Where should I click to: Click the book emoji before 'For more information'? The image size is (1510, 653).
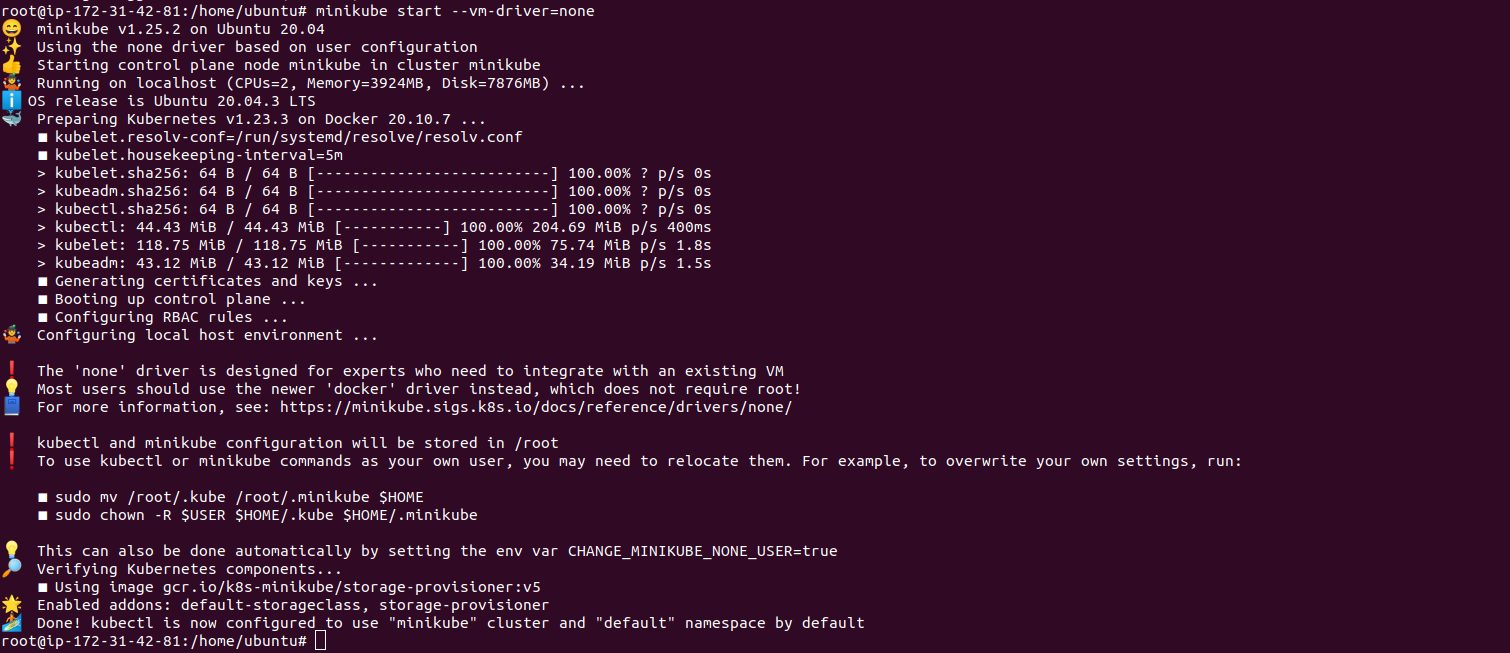[x=11, y=407]
